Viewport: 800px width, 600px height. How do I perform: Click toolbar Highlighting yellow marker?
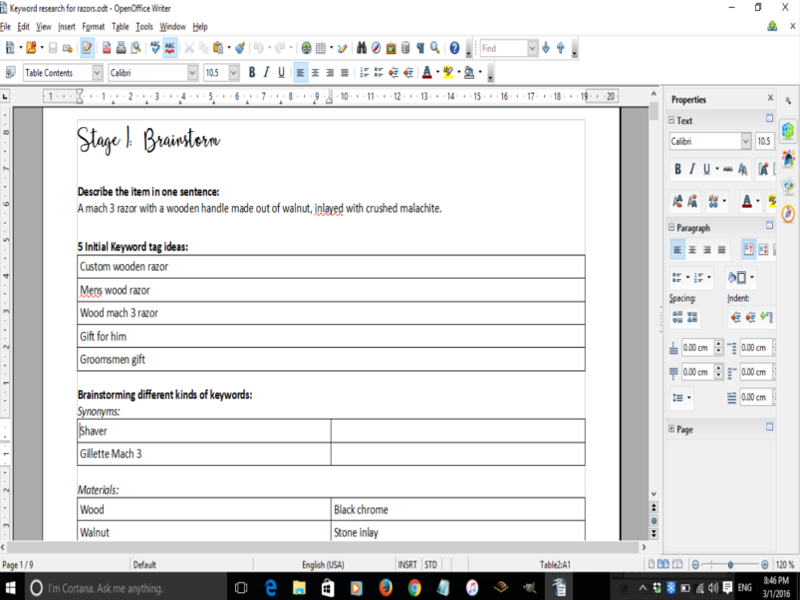[x=448, y=72]
